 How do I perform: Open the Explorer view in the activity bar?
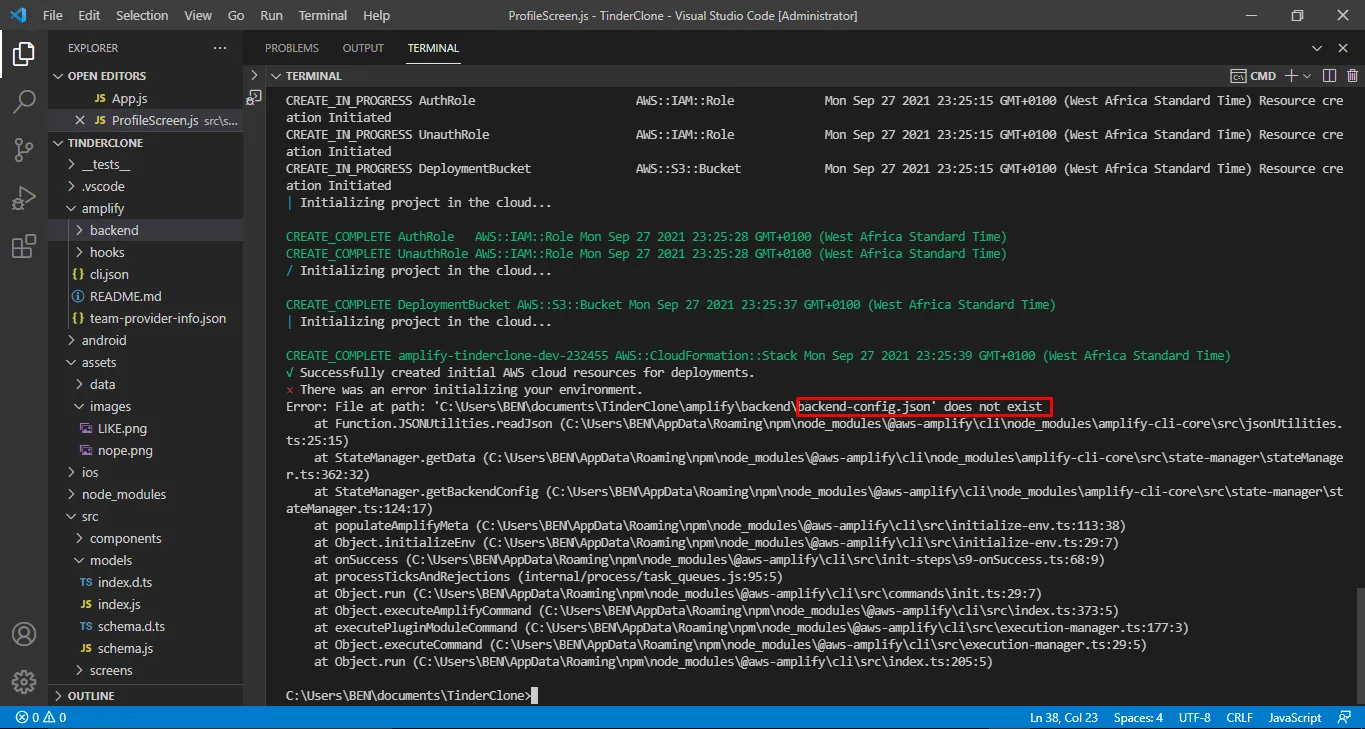tap(24, 54)
